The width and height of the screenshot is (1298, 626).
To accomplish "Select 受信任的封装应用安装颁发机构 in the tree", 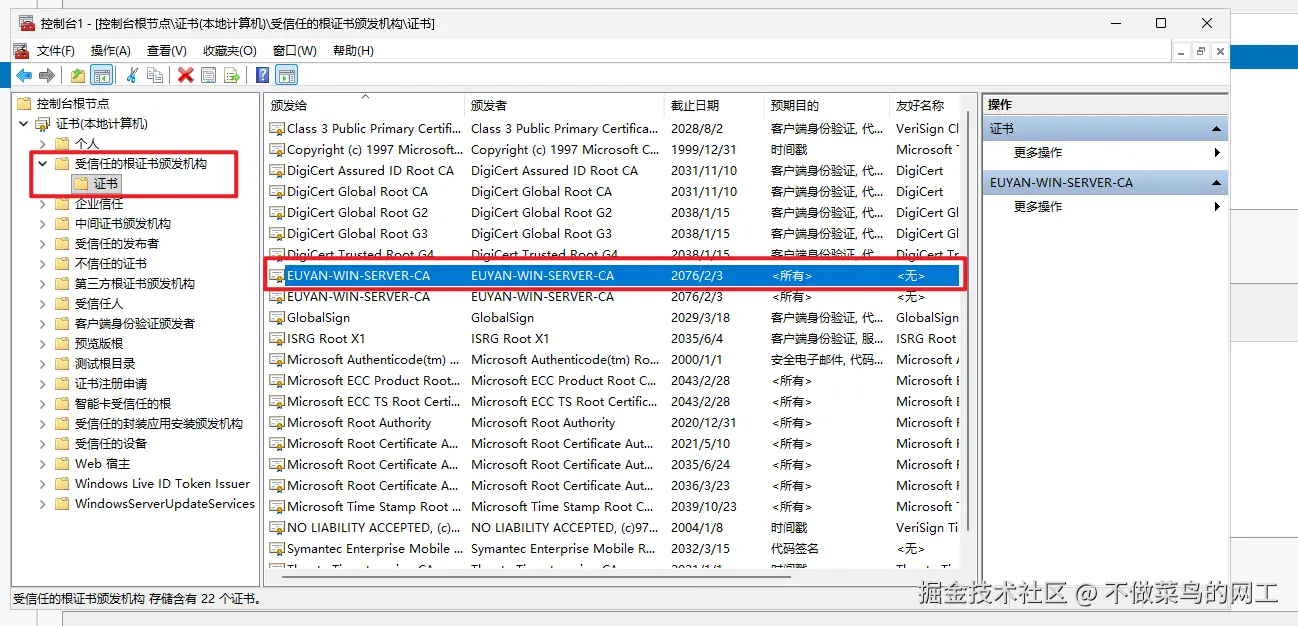I will 158,423.
